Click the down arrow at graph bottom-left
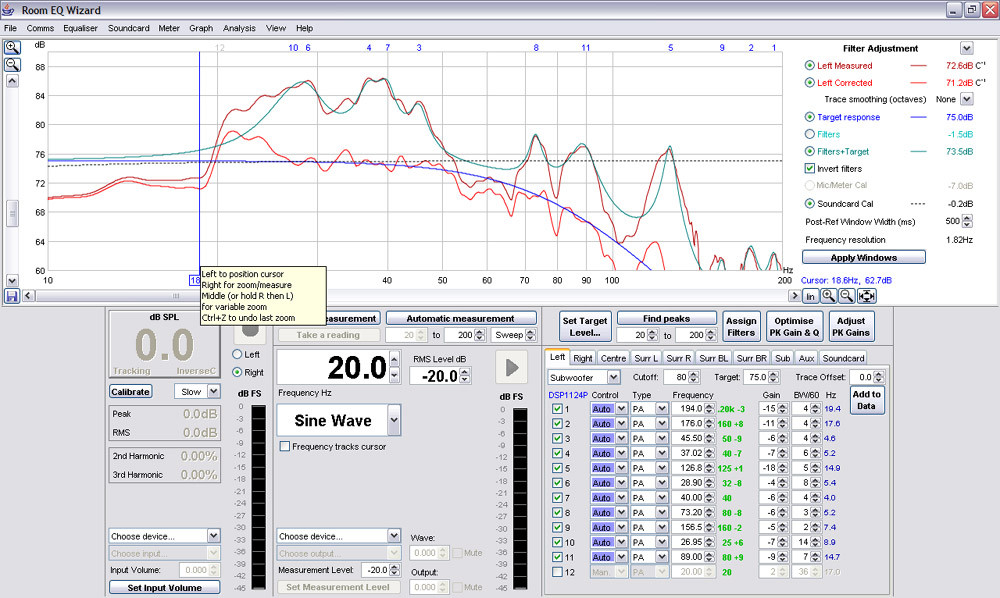This screenshot has height=598, width=1000. (12, 281)
